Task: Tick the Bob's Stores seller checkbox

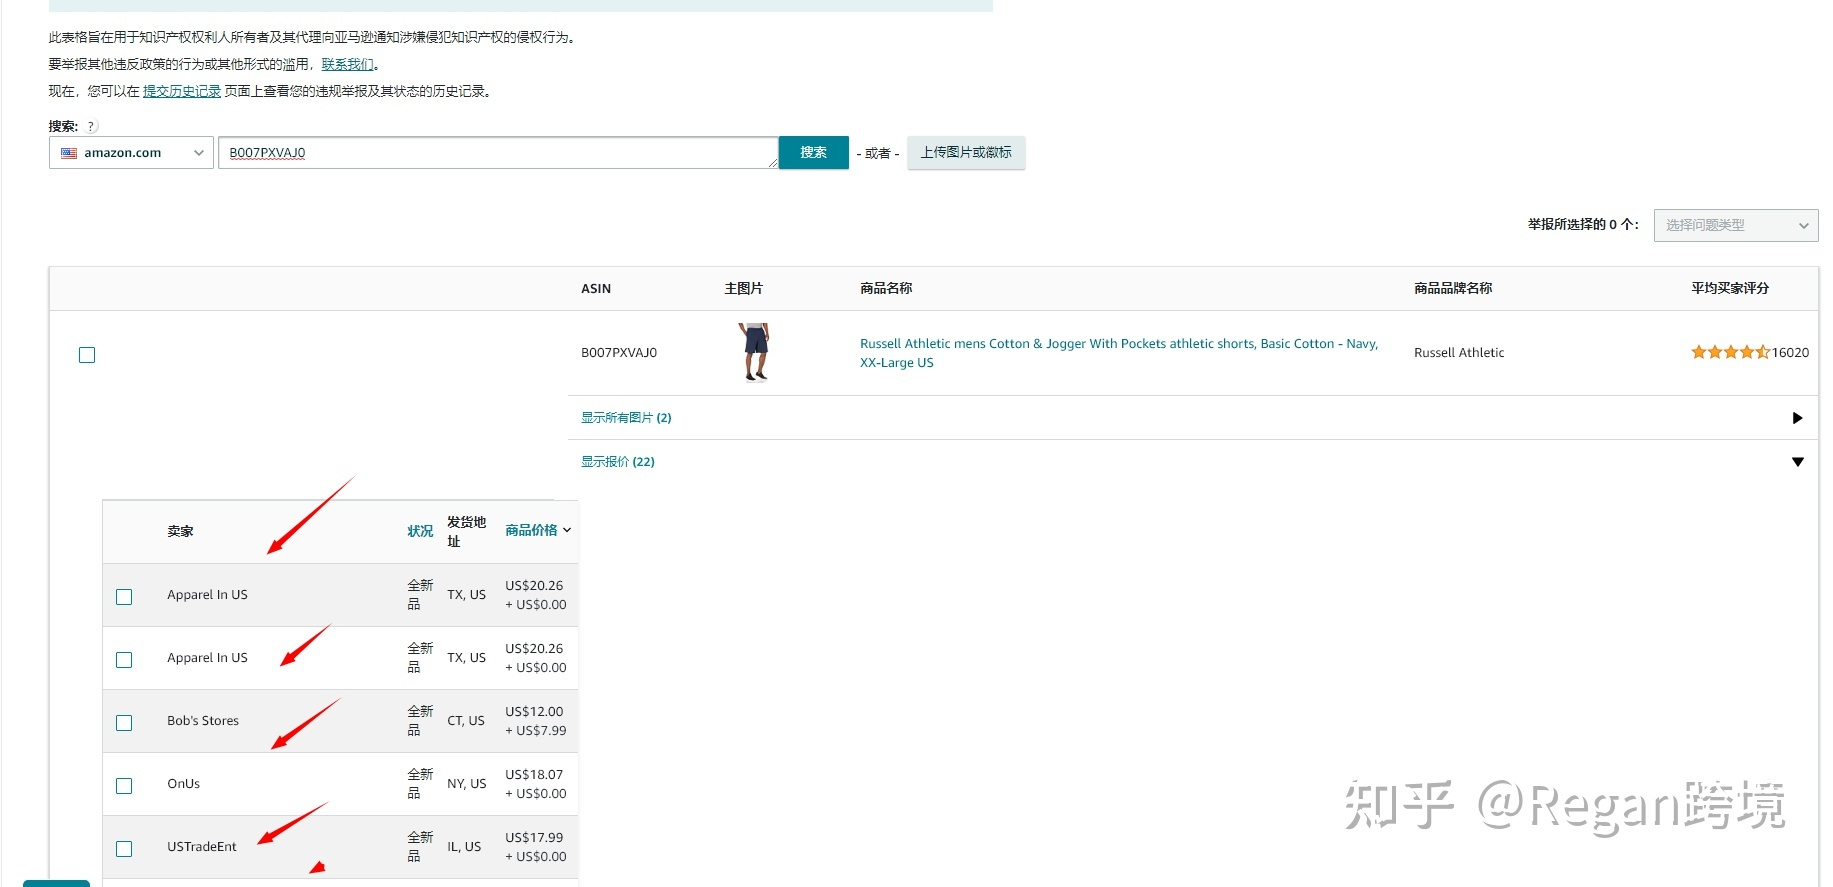Action: [x=124, y=723]
